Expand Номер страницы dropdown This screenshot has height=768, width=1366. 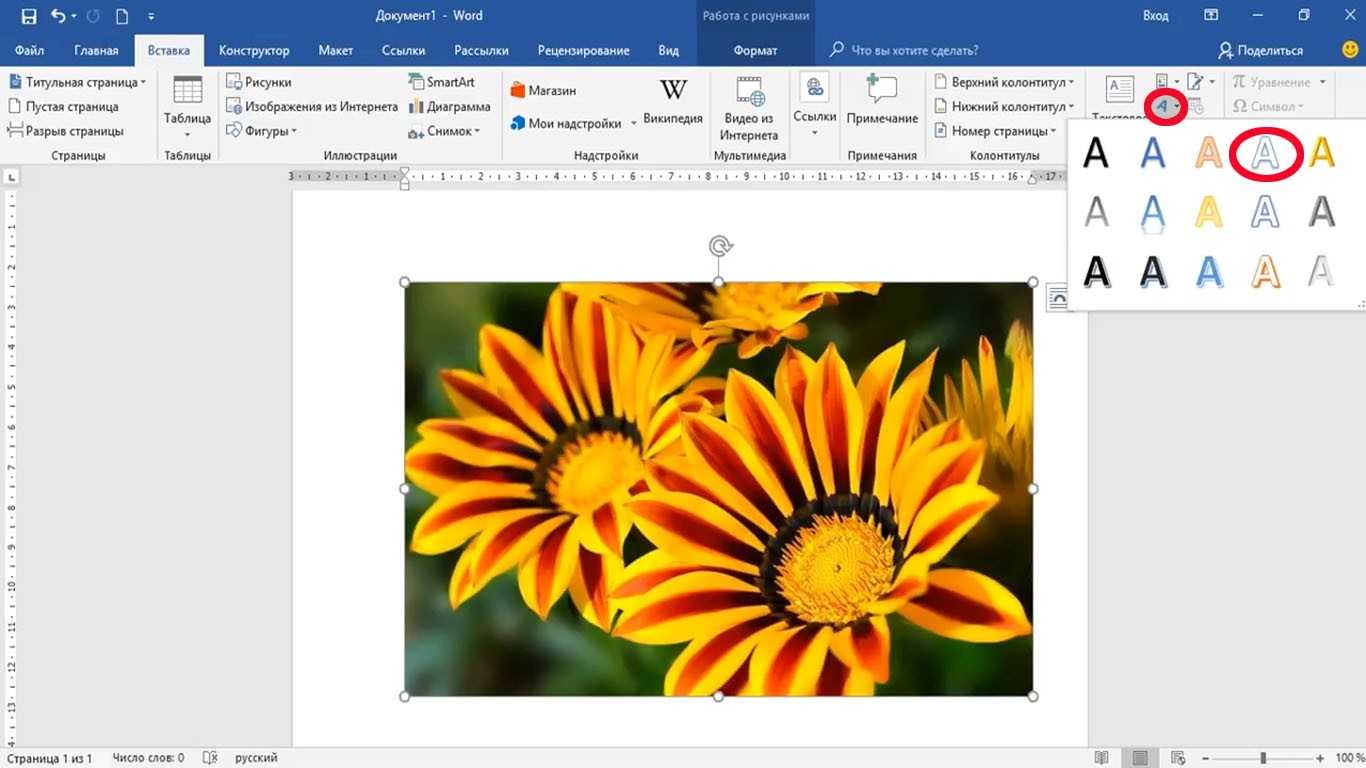(x=996, y=131)
